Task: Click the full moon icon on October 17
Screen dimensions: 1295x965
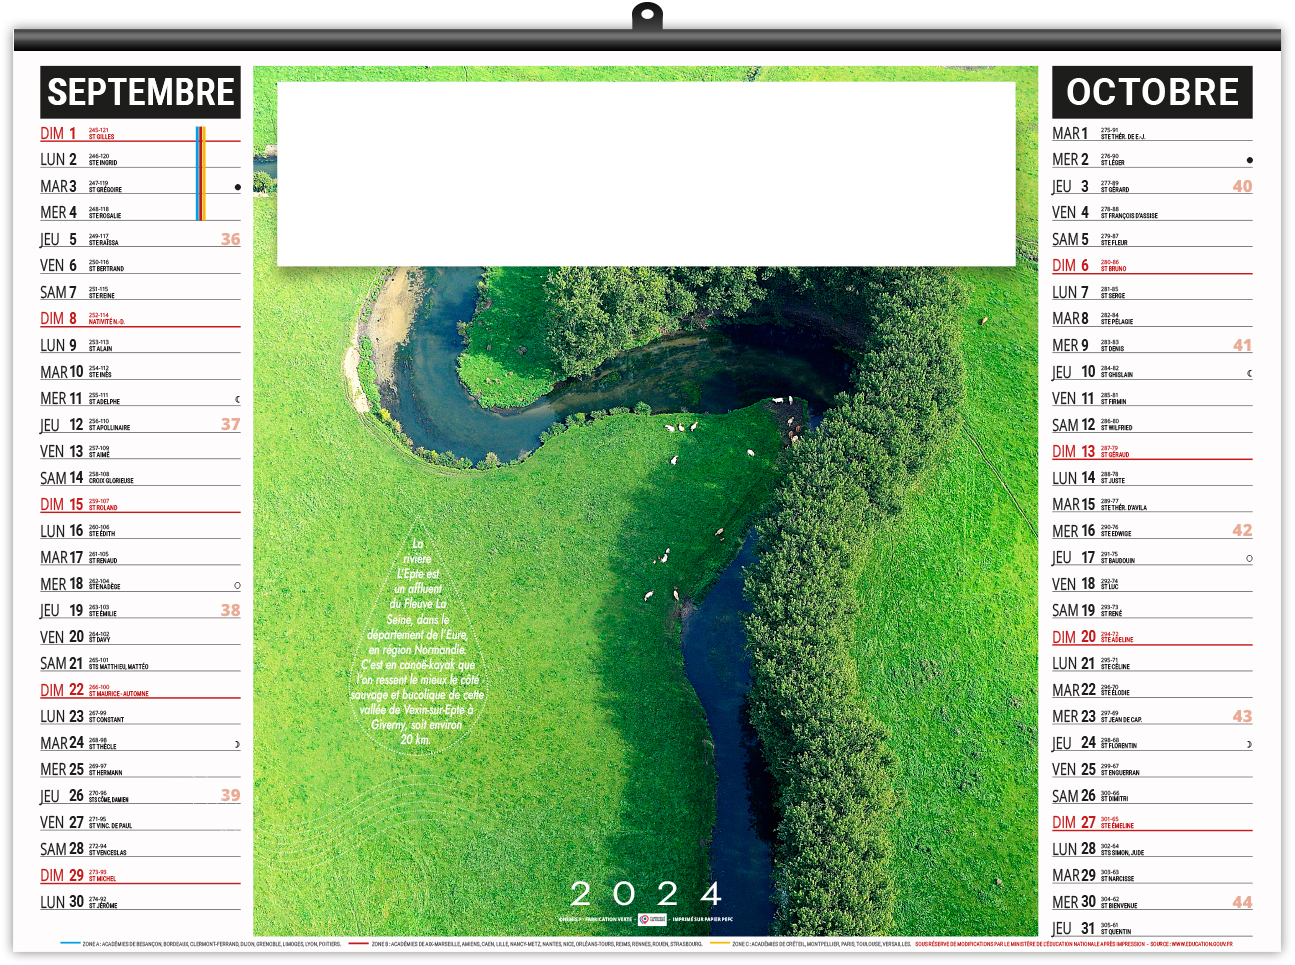Action: tap(1249, 558)
